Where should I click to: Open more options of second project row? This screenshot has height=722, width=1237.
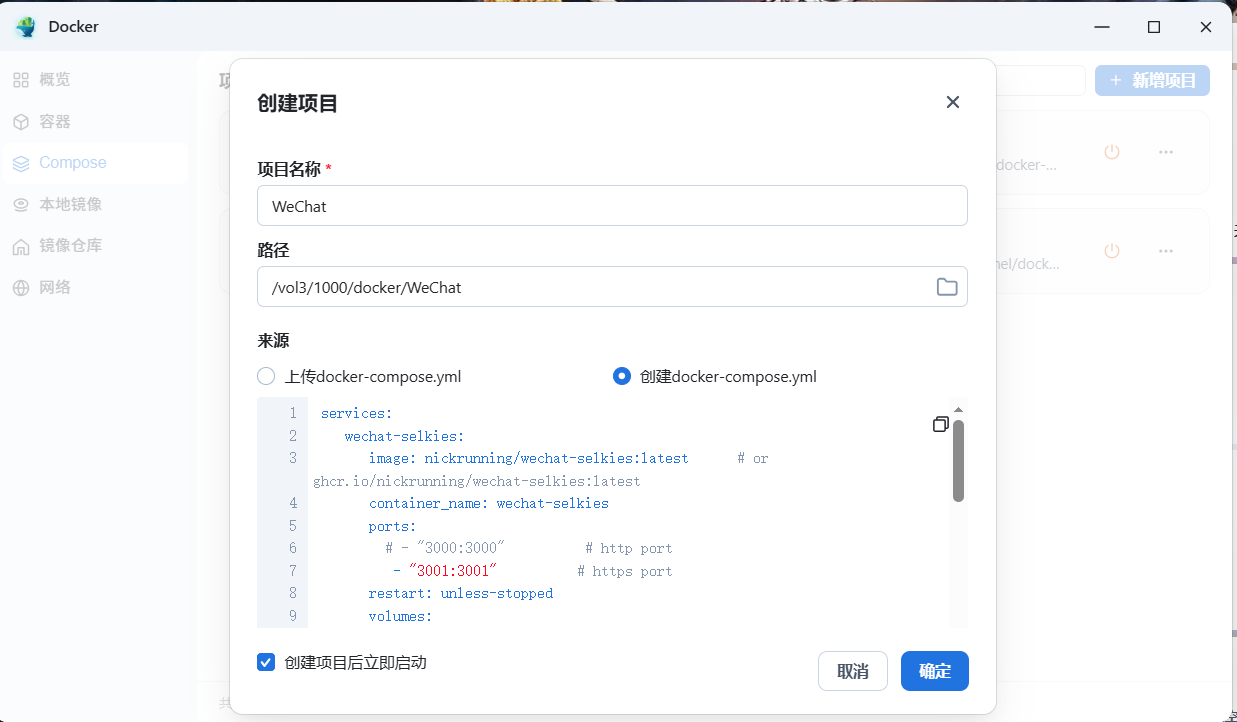(x=1165, y=251)
